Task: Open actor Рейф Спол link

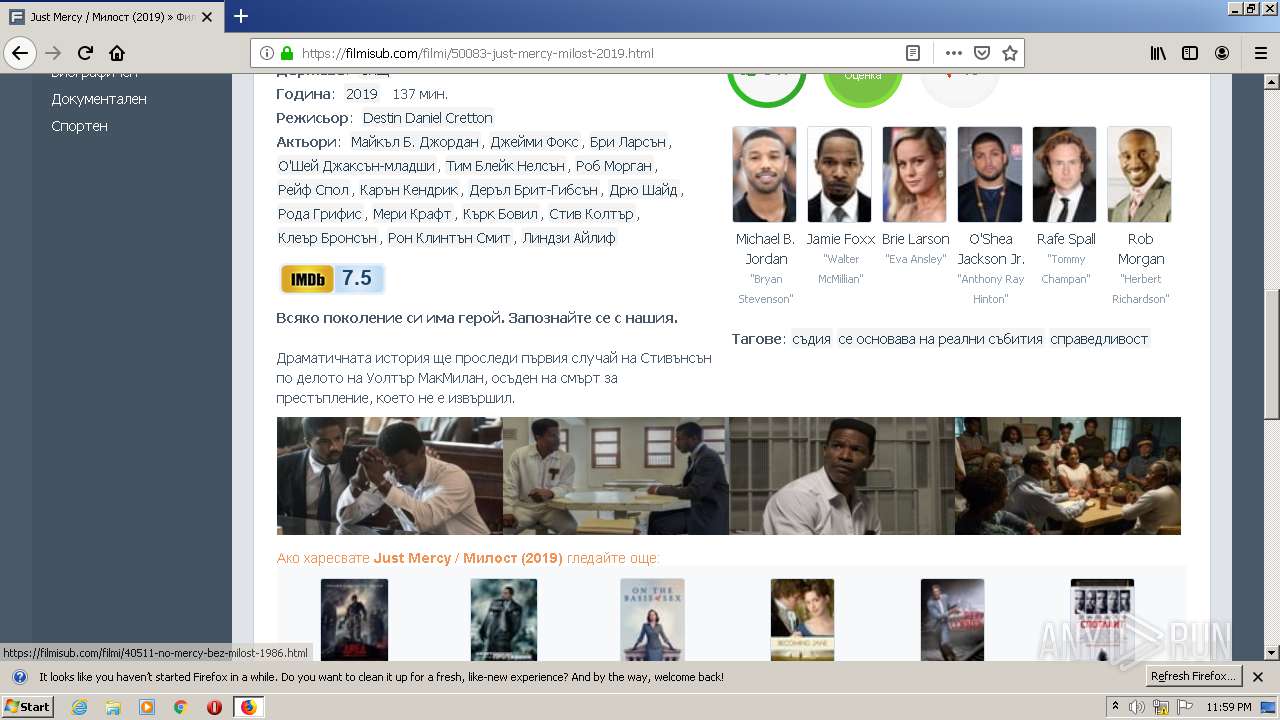Action: tap(314, 190)
